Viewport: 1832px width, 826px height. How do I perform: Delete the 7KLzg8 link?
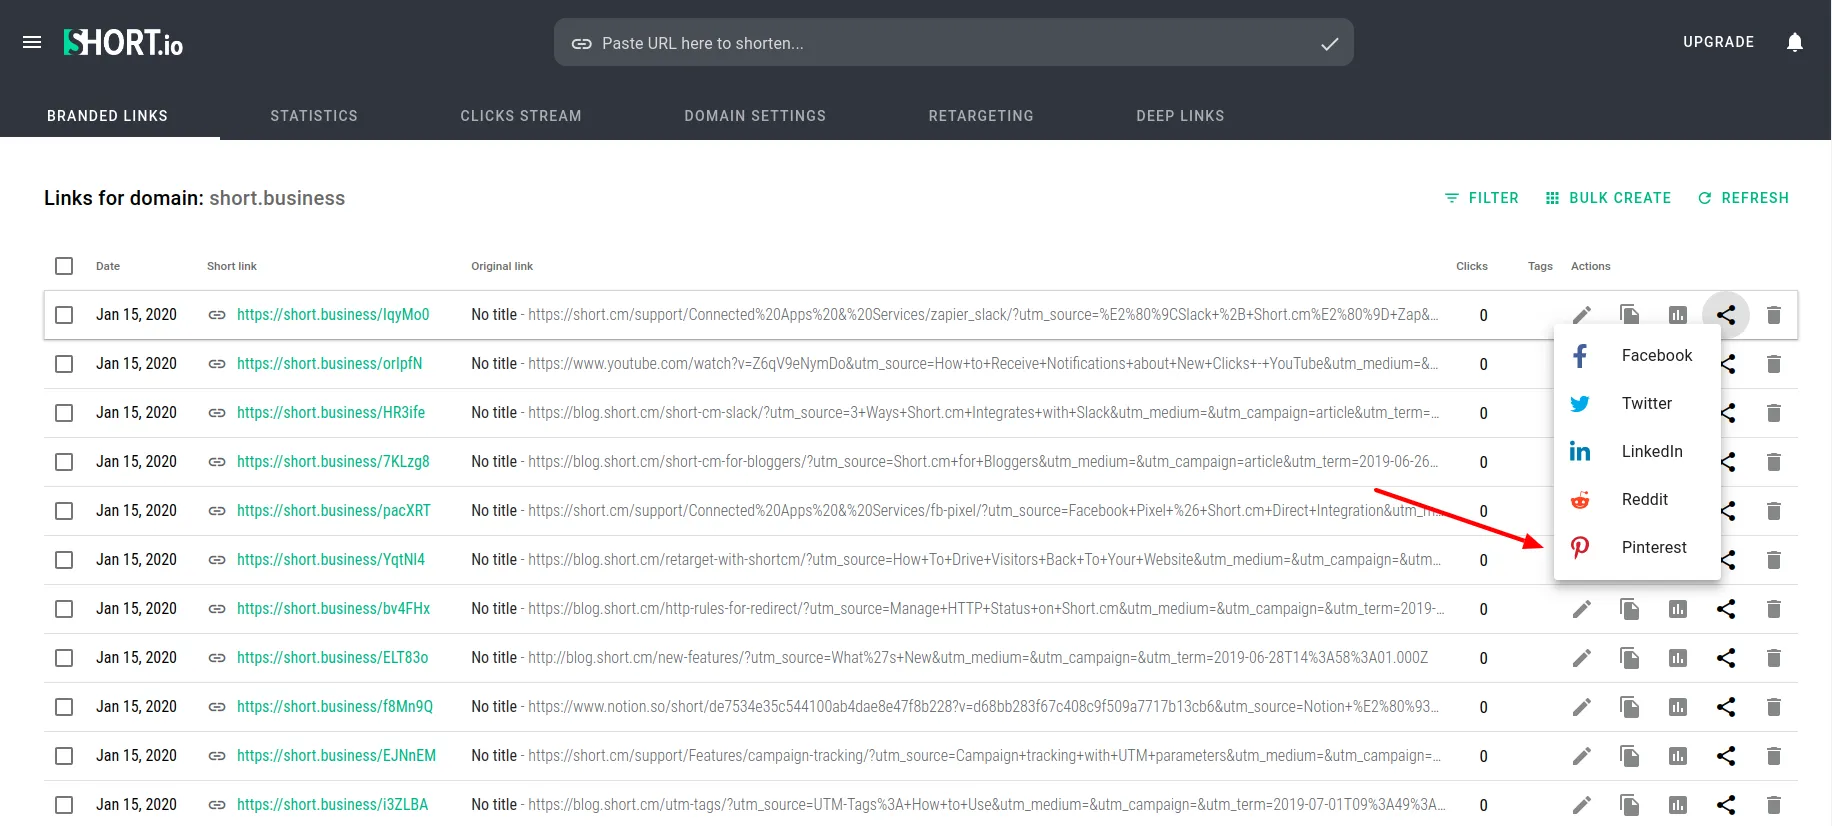tap(1774, 462)
